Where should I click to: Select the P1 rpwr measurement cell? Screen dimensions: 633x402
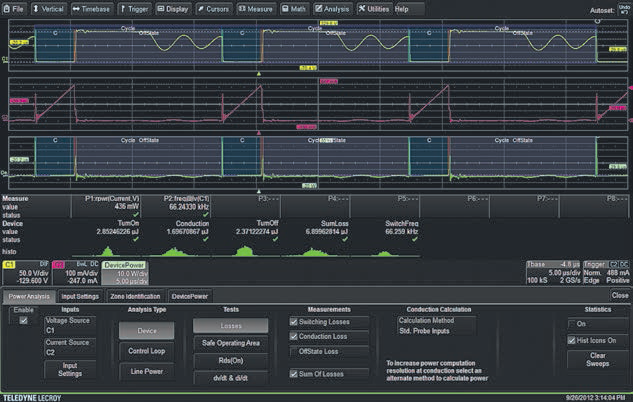click(106, 207)
